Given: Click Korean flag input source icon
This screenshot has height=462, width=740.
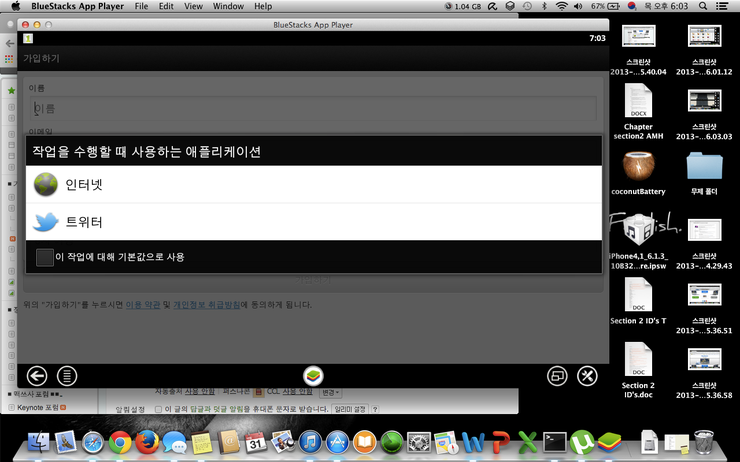Looking at the screenshot, I should click(x=632, y=6).
